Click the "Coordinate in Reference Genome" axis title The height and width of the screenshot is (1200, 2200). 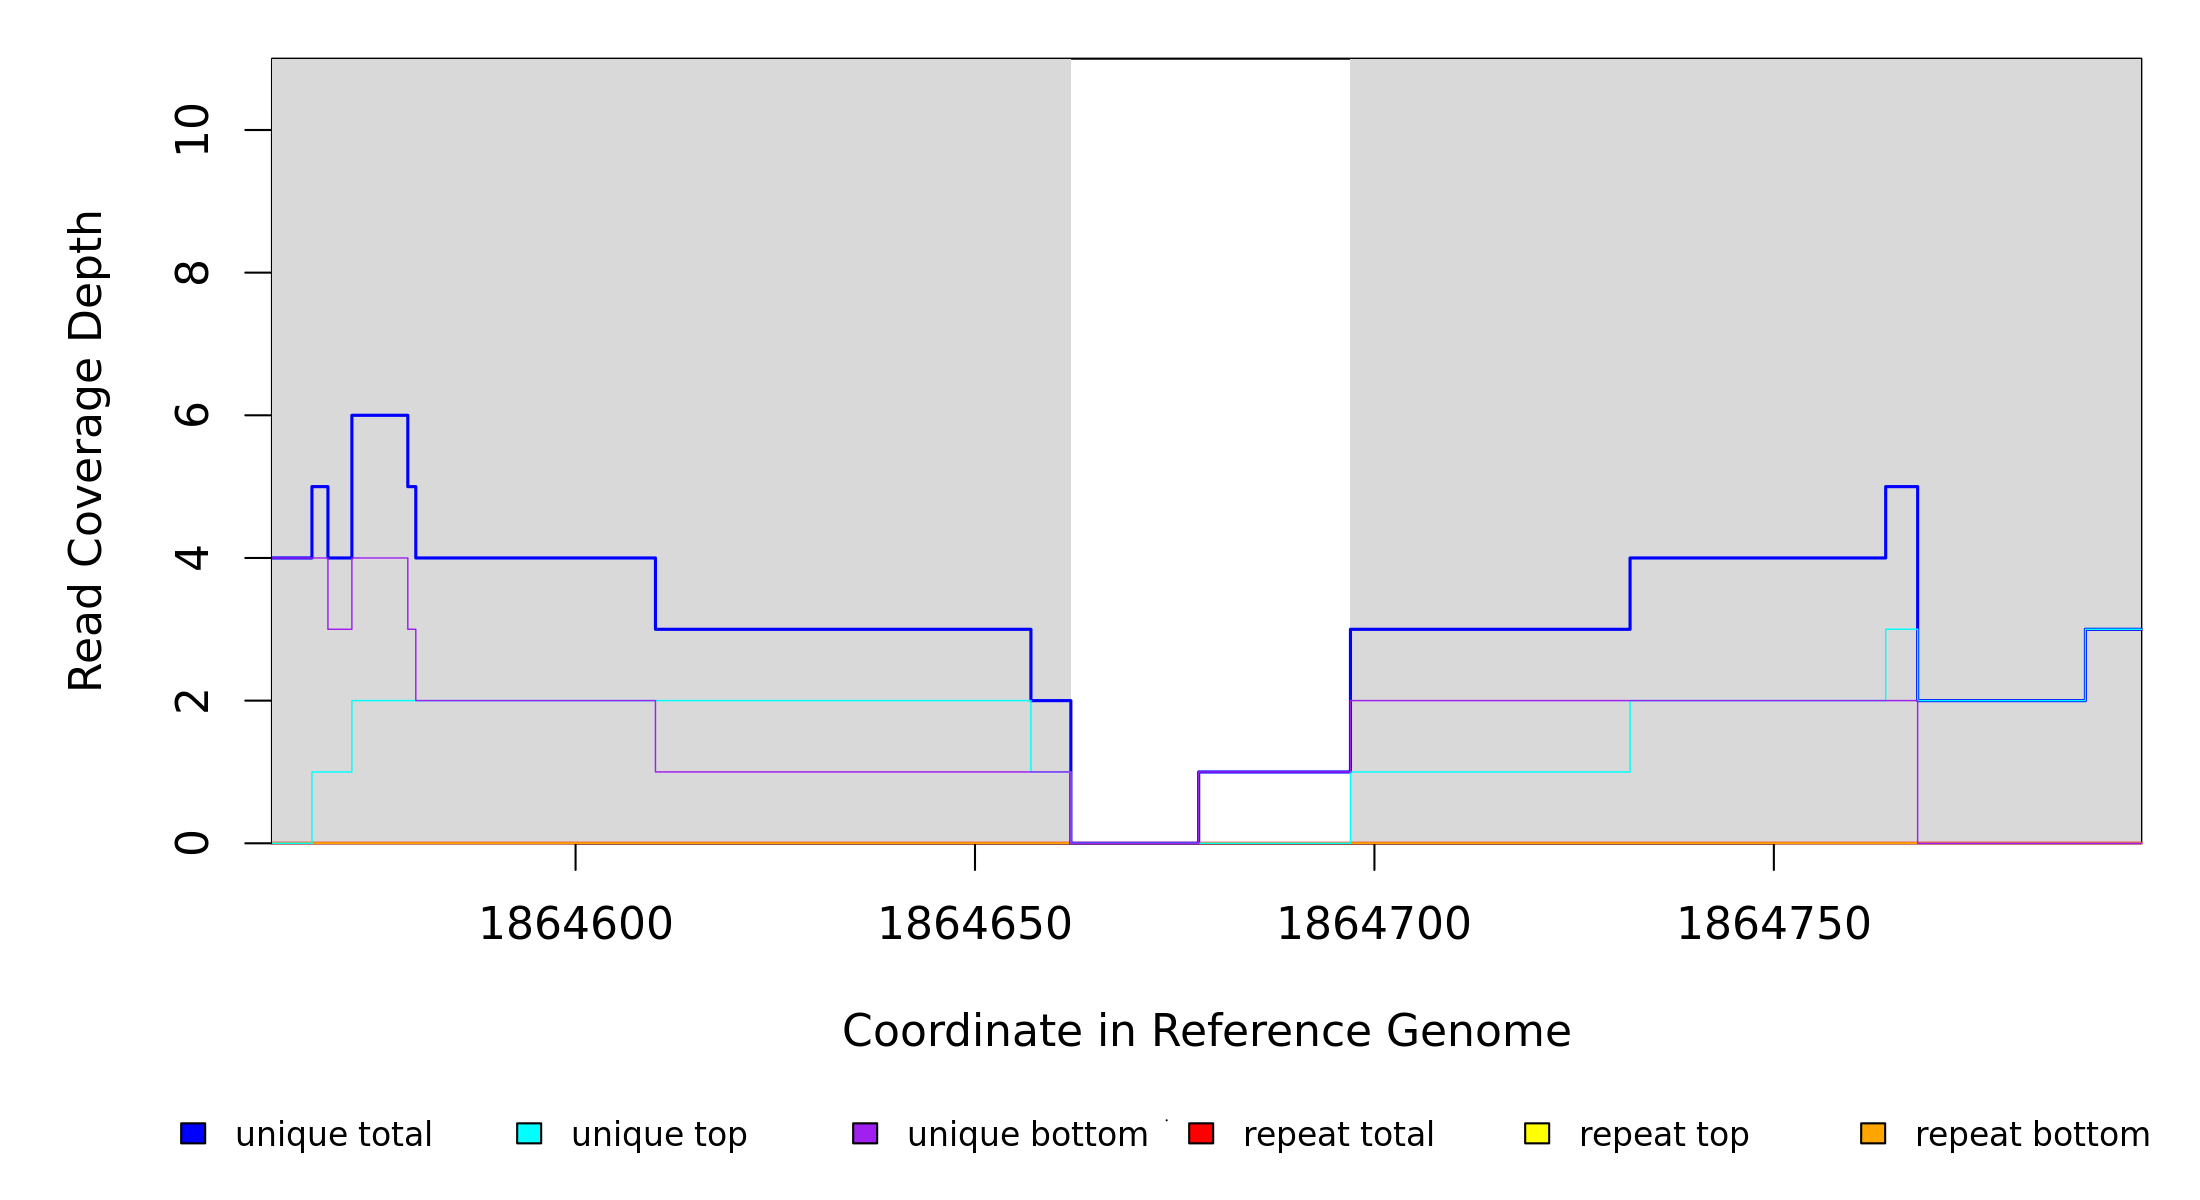[1206, 1031]
